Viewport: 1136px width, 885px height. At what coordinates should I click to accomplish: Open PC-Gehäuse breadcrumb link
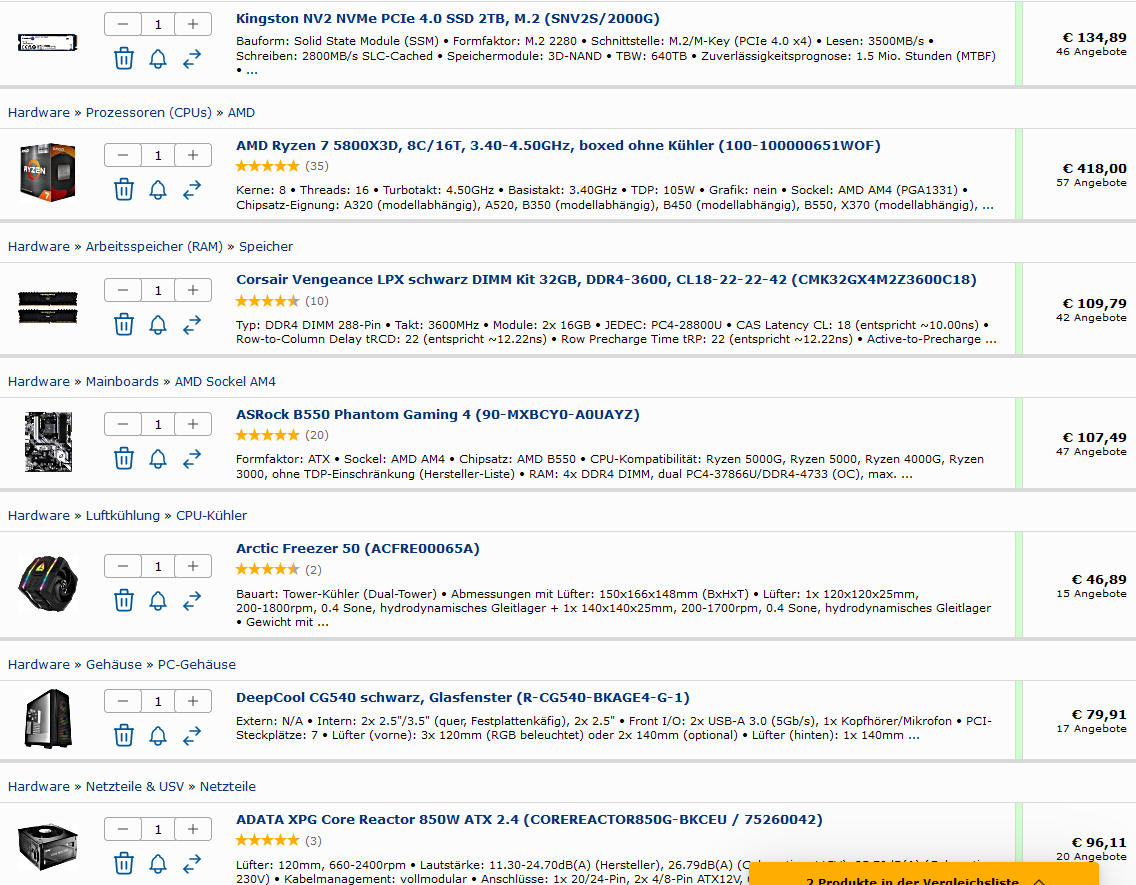click(x=196, y=665)
